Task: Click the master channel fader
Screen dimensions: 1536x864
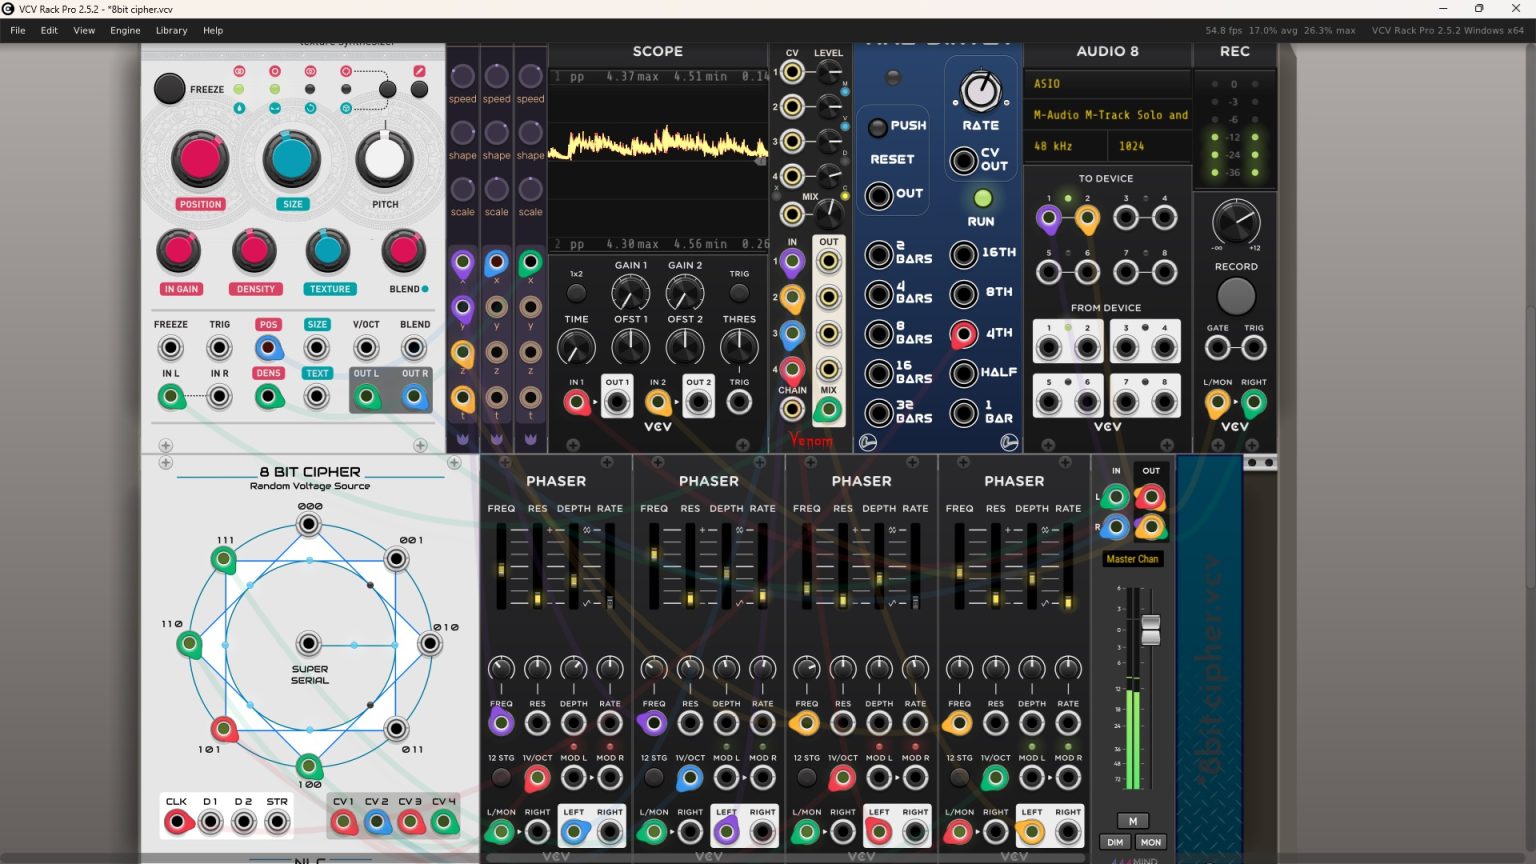Action: [1151, 629]
